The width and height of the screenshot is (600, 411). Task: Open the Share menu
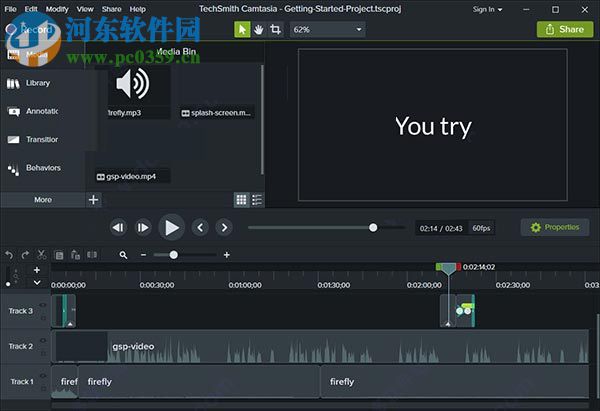[x=111, y=9]
